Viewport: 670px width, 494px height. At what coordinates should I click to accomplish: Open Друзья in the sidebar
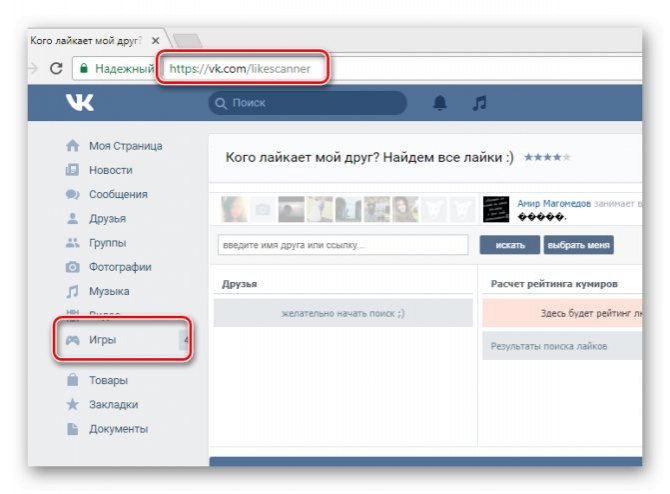coord(107,218)
